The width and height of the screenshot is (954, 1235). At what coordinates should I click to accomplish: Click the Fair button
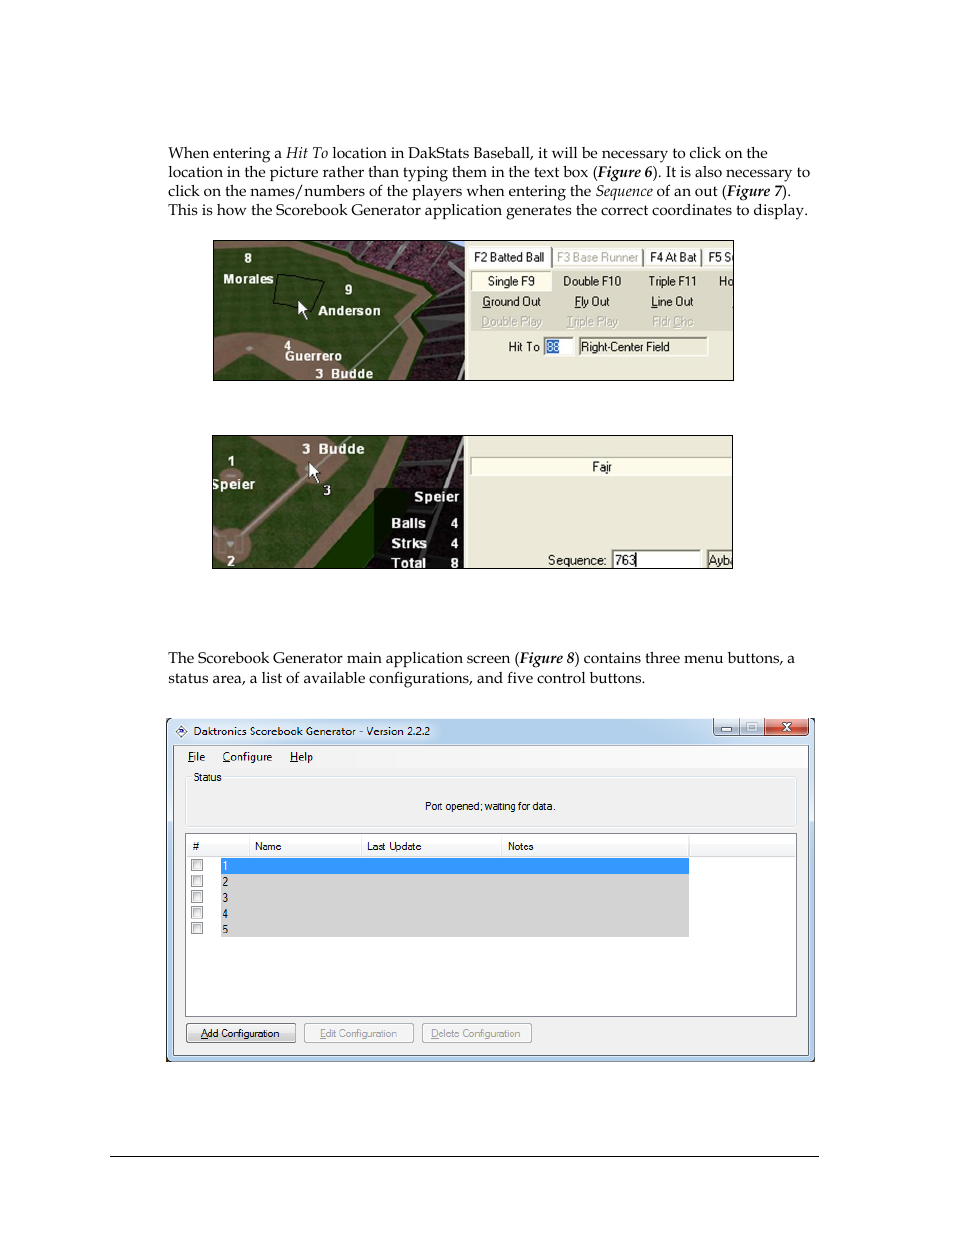point(601,467)
